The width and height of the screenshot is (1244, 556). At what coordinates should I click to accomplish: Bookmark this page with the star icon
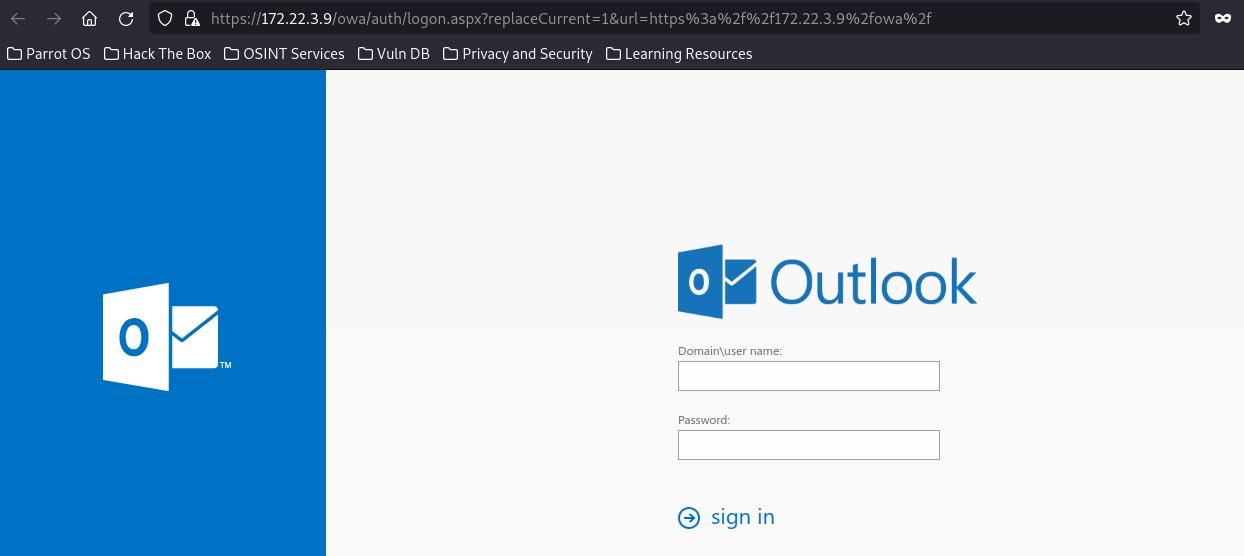(x=1184, y=18)
